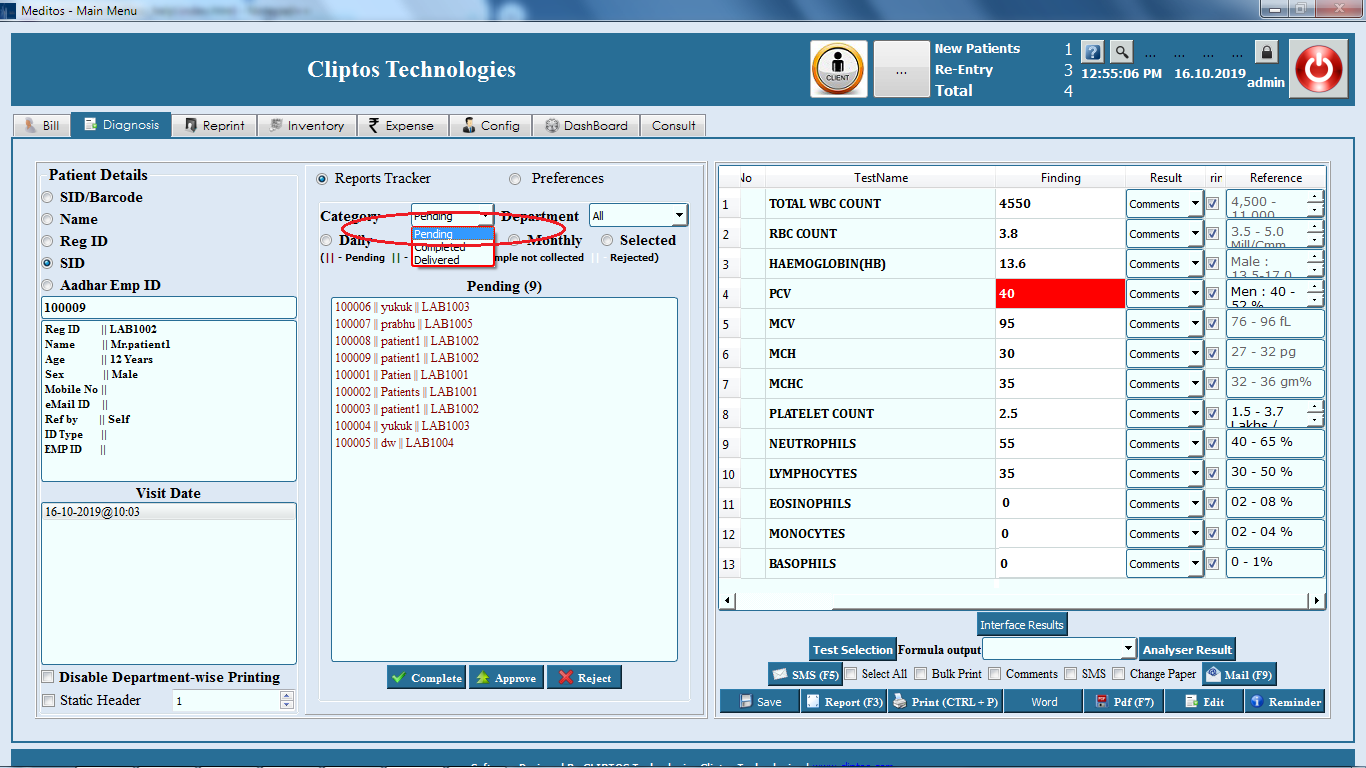Viewport: 1366px width, 768px height.
Task: Toggle the Bulk Print checkbox
Action: coord(921,674)
